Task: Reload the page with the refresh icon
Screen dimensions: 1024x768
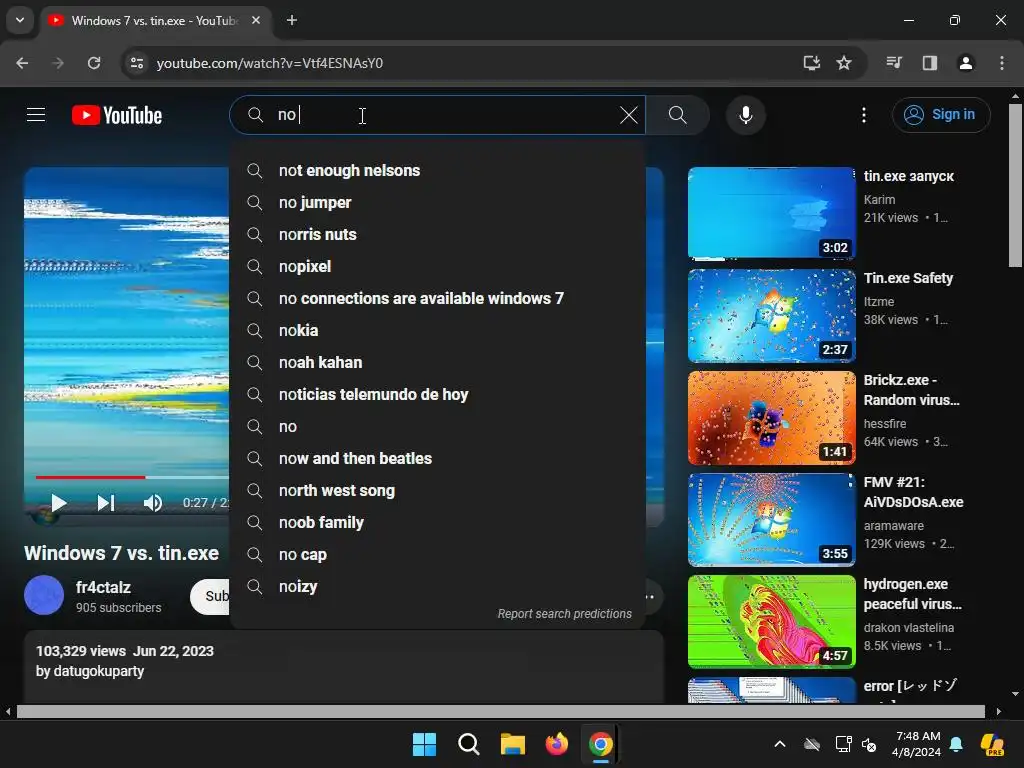Action: click(94, 63)
